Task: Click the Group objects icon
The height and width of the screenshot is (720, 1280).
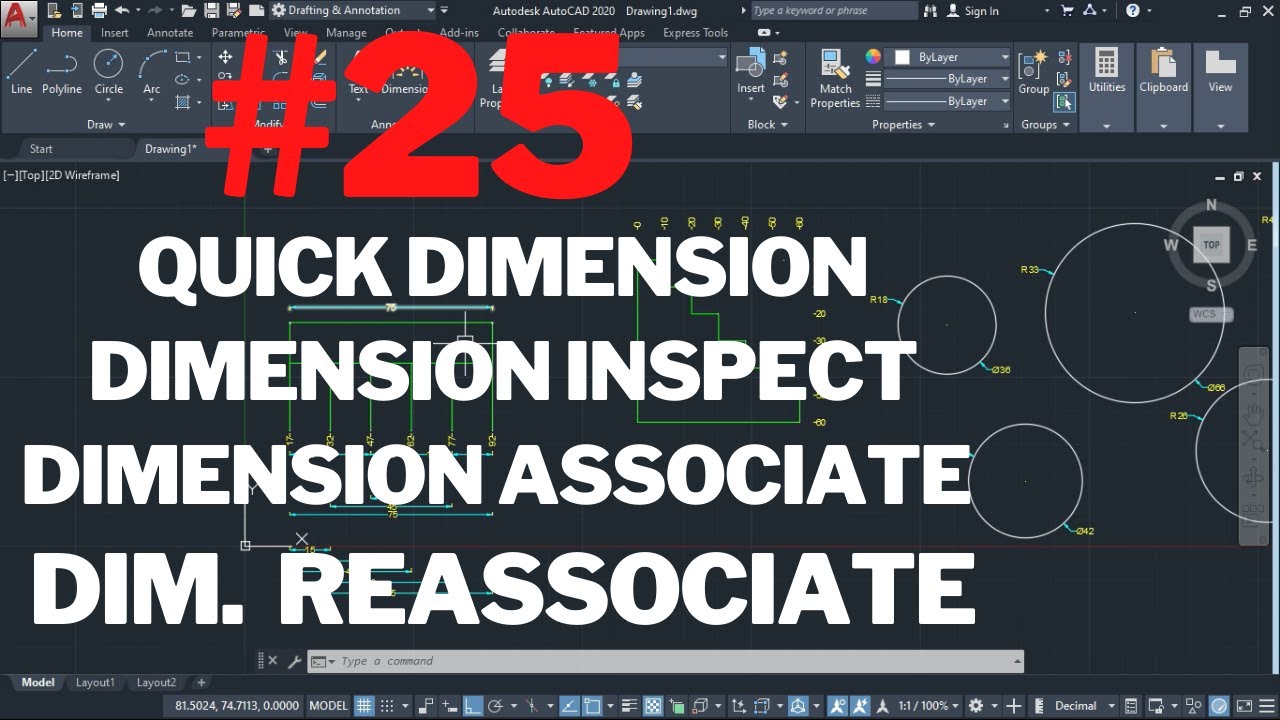Action: point(1033,72)
